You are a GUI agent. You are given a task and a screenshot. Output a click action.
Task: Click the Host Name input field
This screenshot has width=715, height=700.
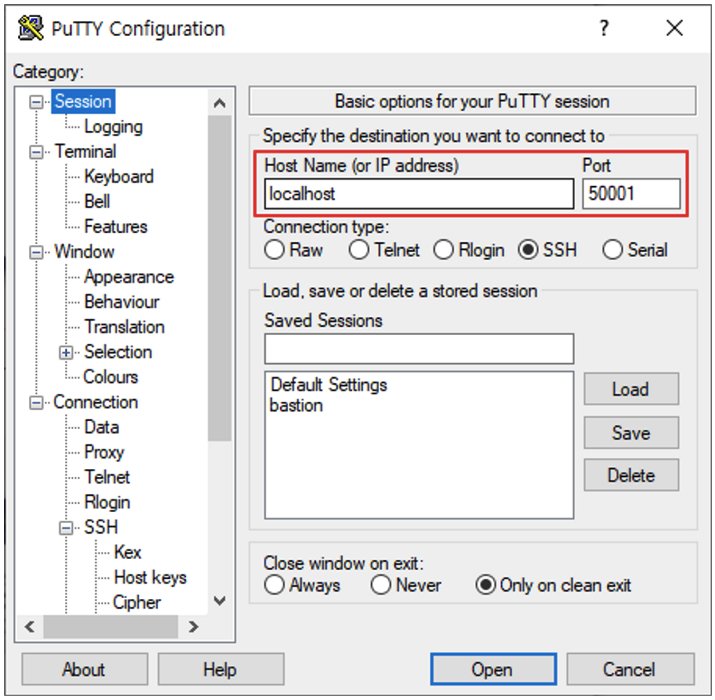tap(418, 194)
